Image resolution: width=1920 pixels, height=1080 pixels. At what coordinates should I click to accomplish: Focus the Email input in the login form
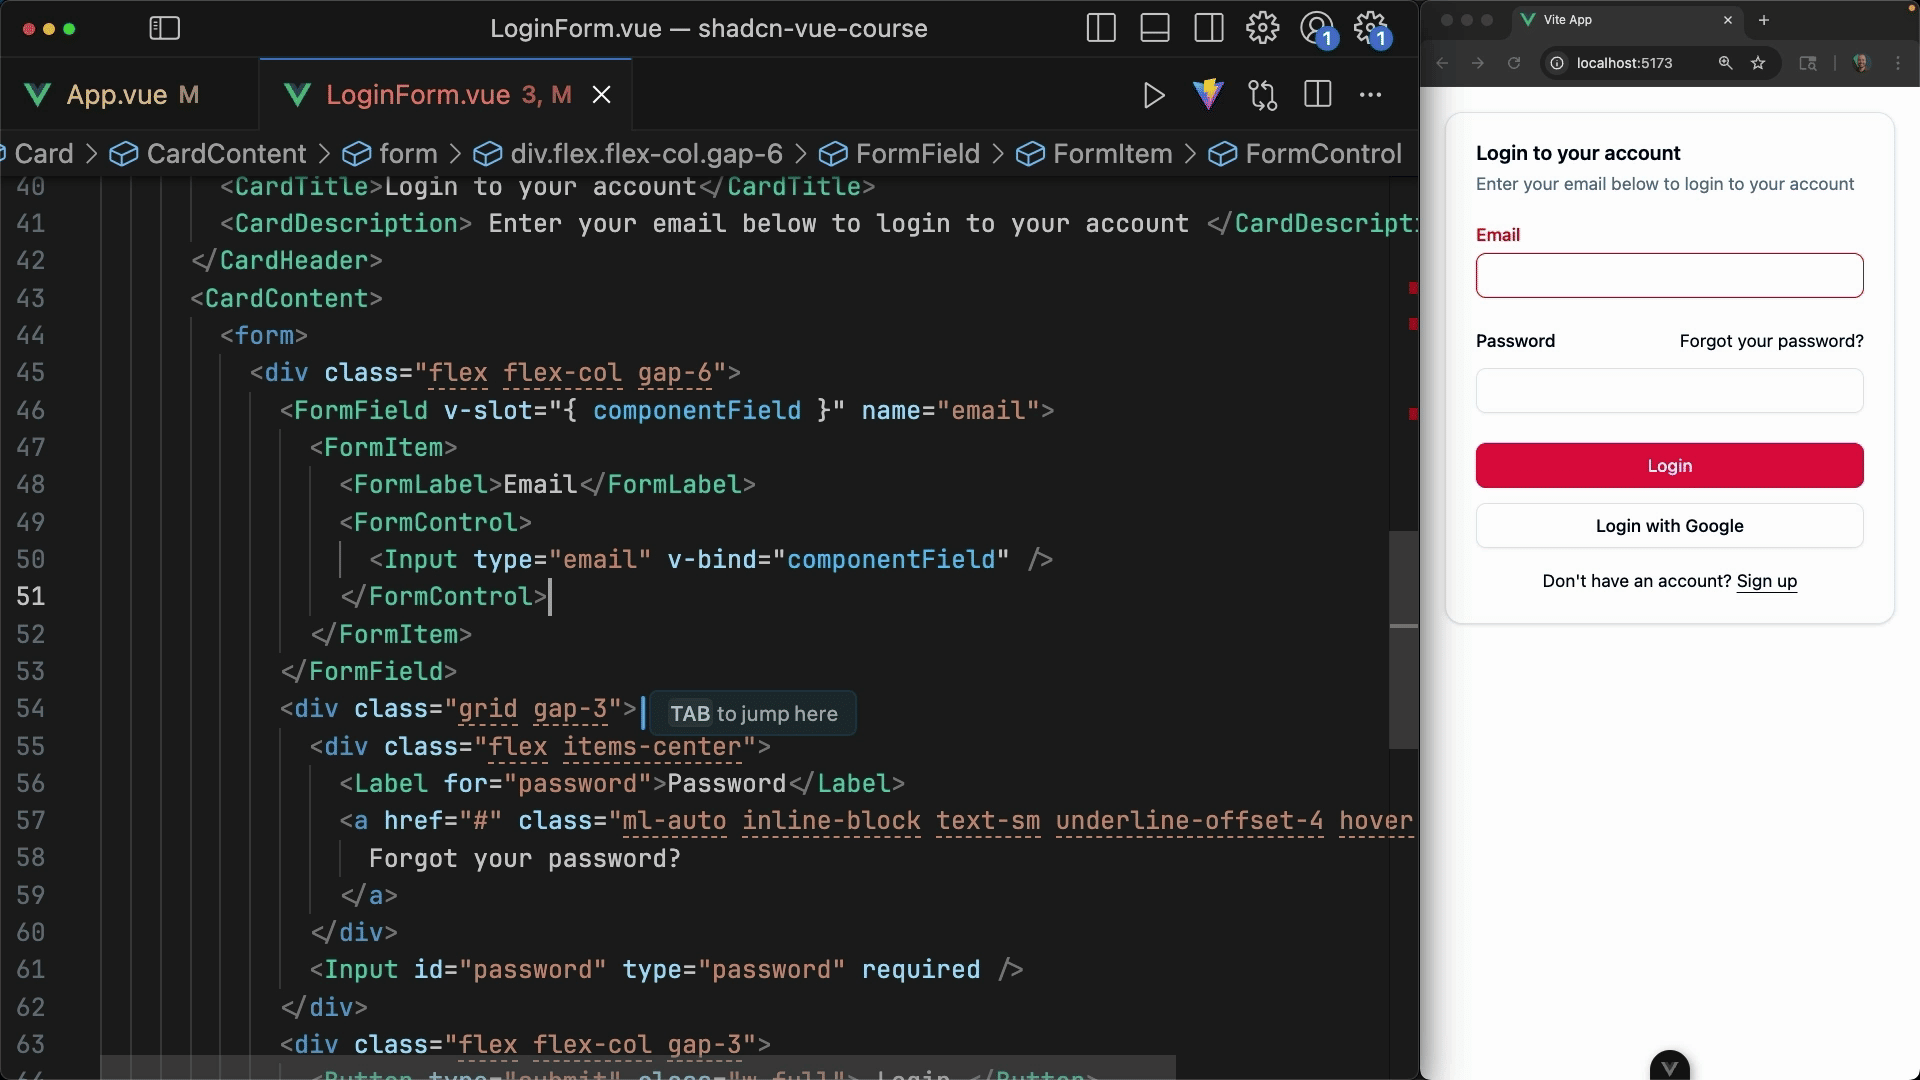click(x=1669, y=275)
